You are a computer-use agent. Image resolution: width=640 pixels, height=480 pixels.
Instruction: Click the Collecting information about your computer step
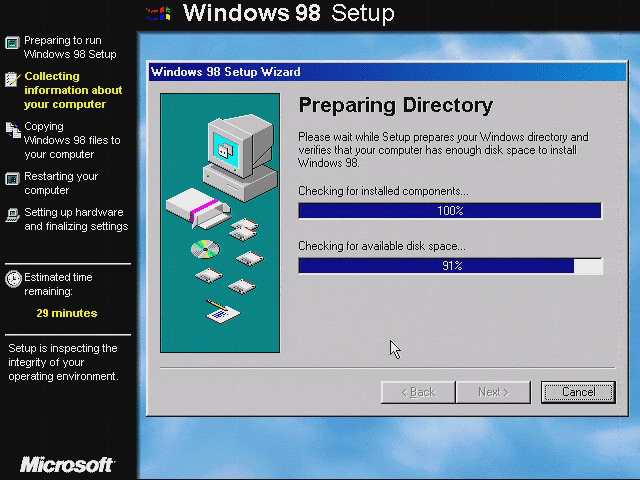point(73,90)
